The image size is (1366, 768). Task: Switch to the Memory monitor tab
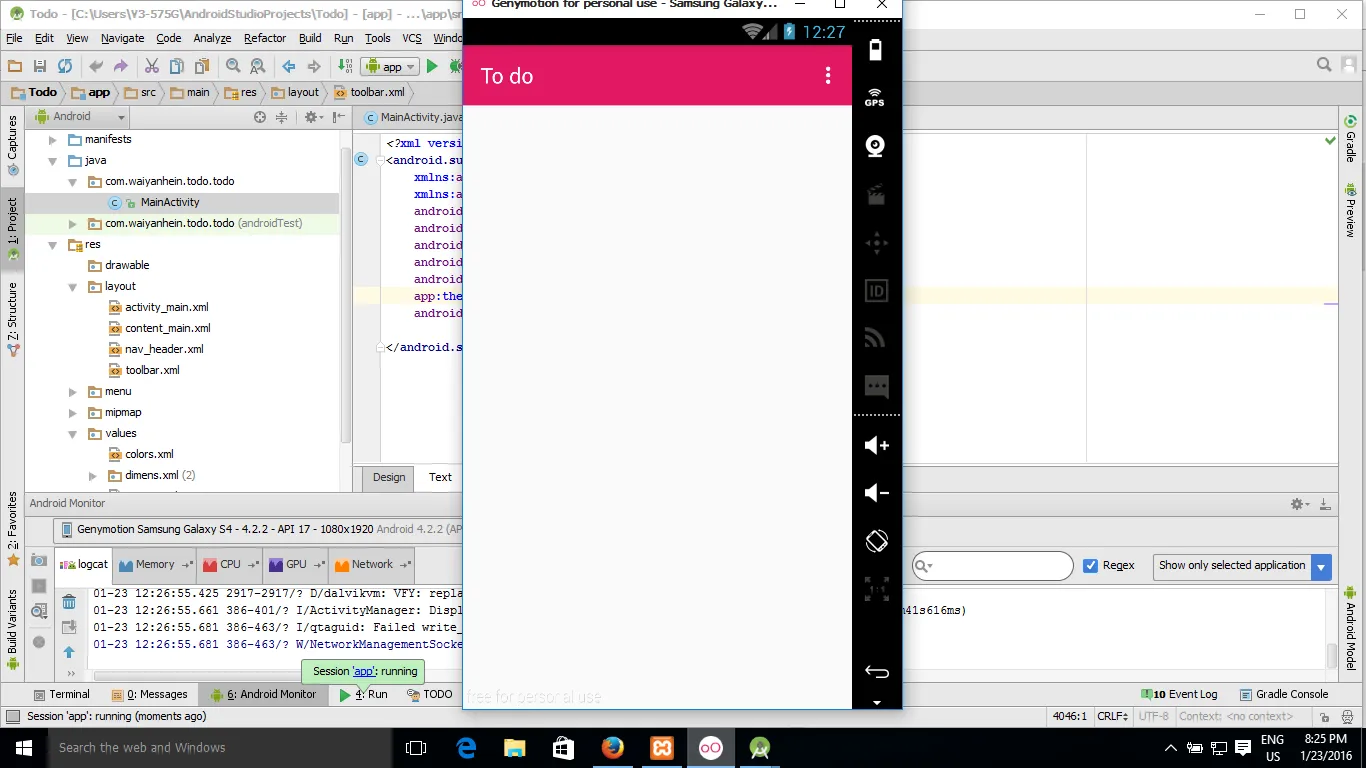(155, 565)
